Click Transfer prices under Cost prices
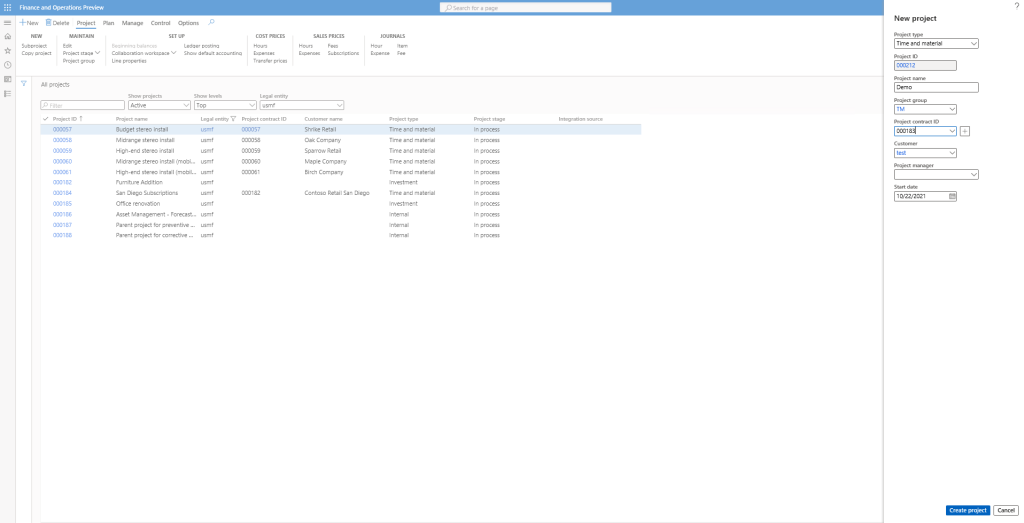Image resolution: width=1024 pixels, height=523 pixels. (x=270, y=61)
